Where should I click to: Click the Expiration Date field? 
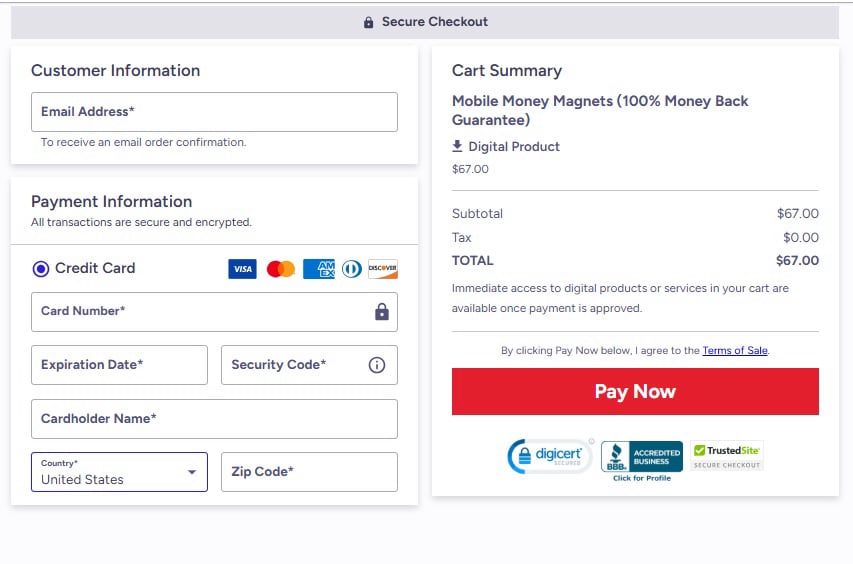click(119, 365)
